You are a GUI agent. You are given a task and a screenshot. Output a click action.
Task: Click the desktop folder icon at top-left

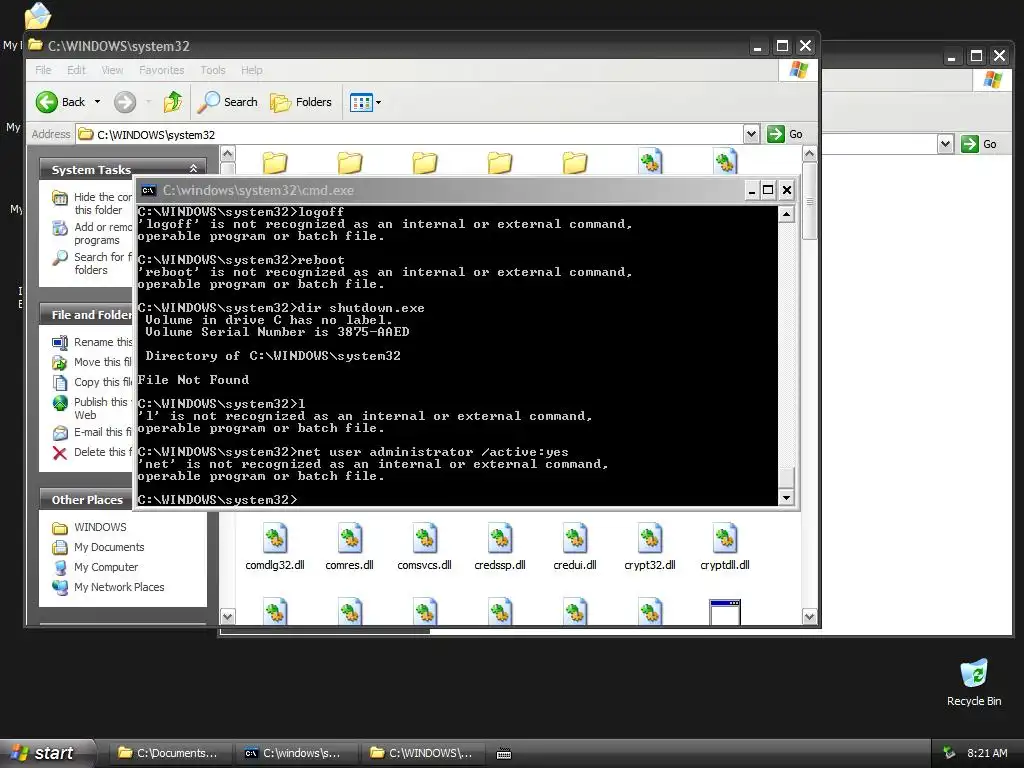pos(37,16)
